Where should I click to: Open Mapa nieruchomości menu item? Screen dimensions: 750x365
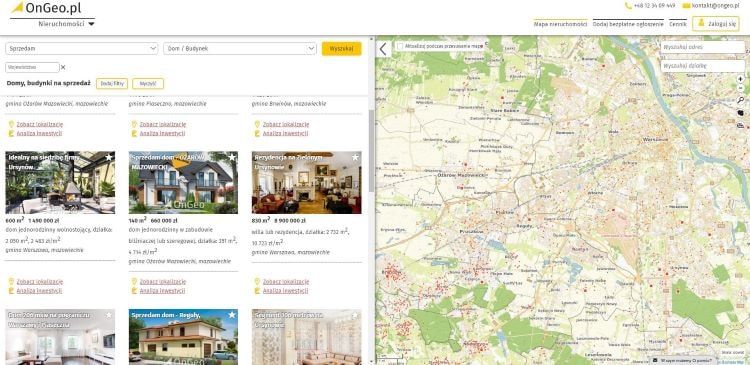(560, 23)
